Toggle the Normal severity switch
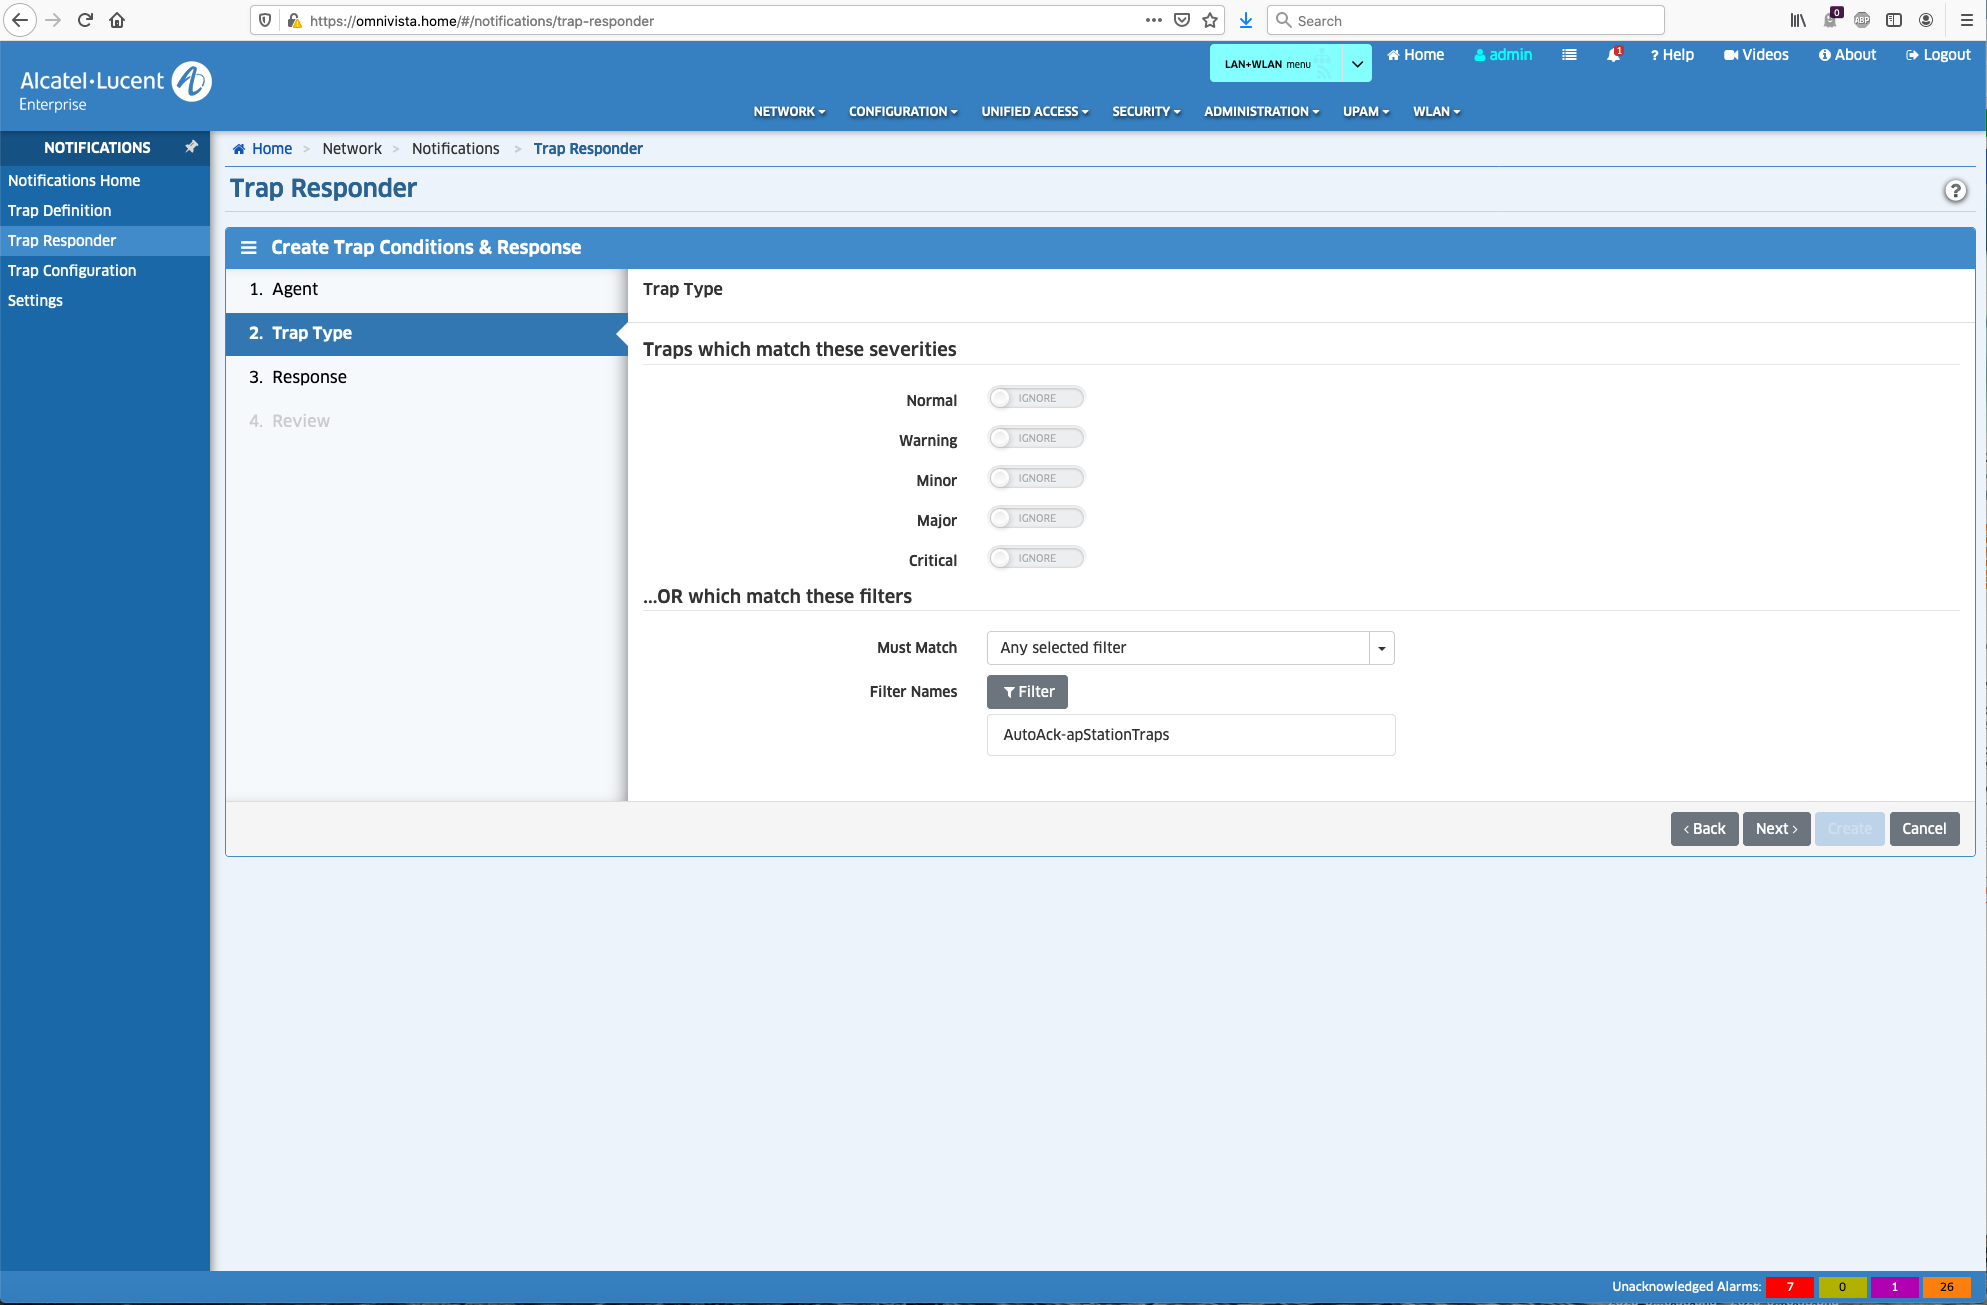The height and width of the screenshot is (1305, 1987). [1035, 398]
